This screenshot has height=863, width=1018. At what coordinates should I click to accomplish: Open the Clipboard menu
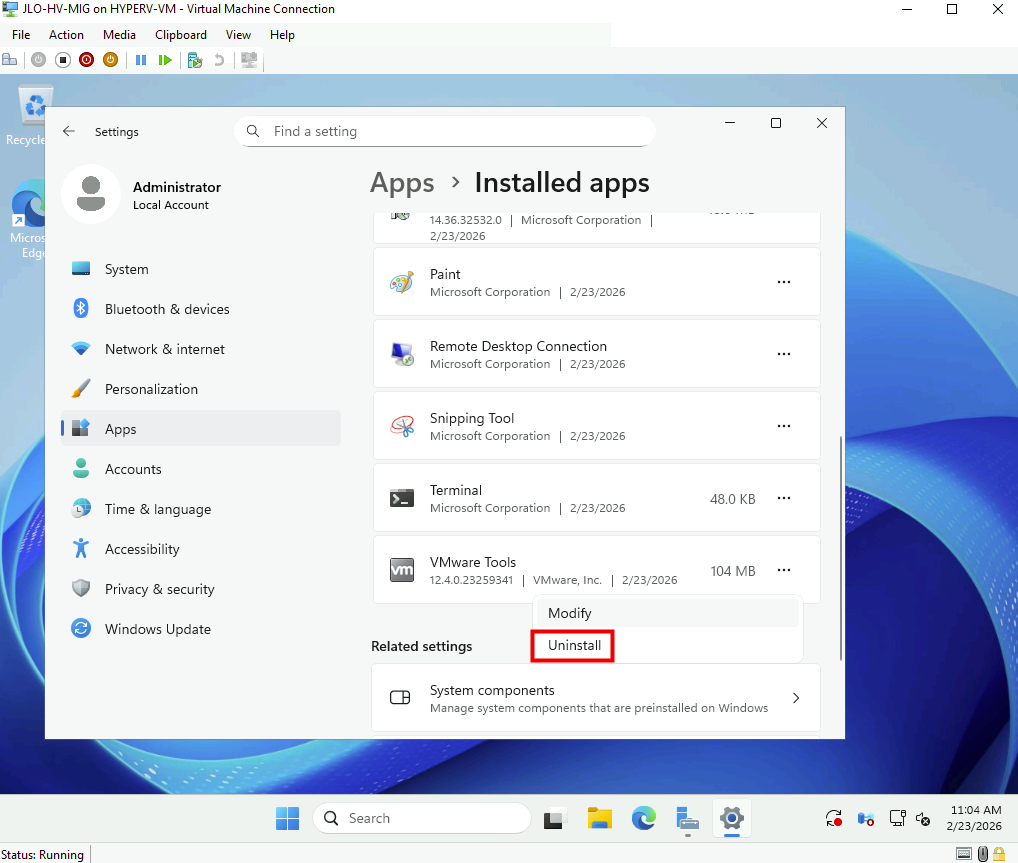[x=180, y=34]
